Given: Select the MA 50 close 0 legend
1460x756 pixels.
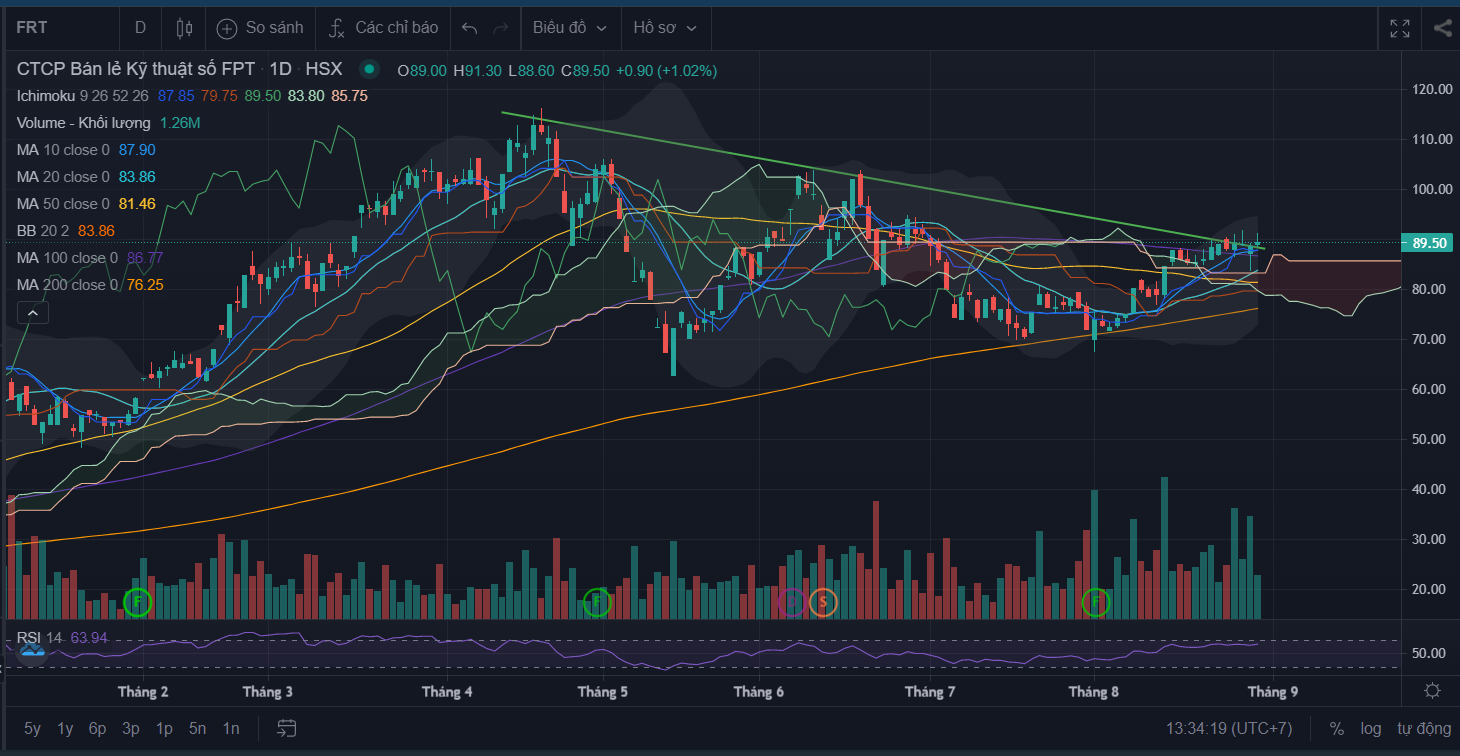Looking at the screenshot, I should (x=64, y=204).
